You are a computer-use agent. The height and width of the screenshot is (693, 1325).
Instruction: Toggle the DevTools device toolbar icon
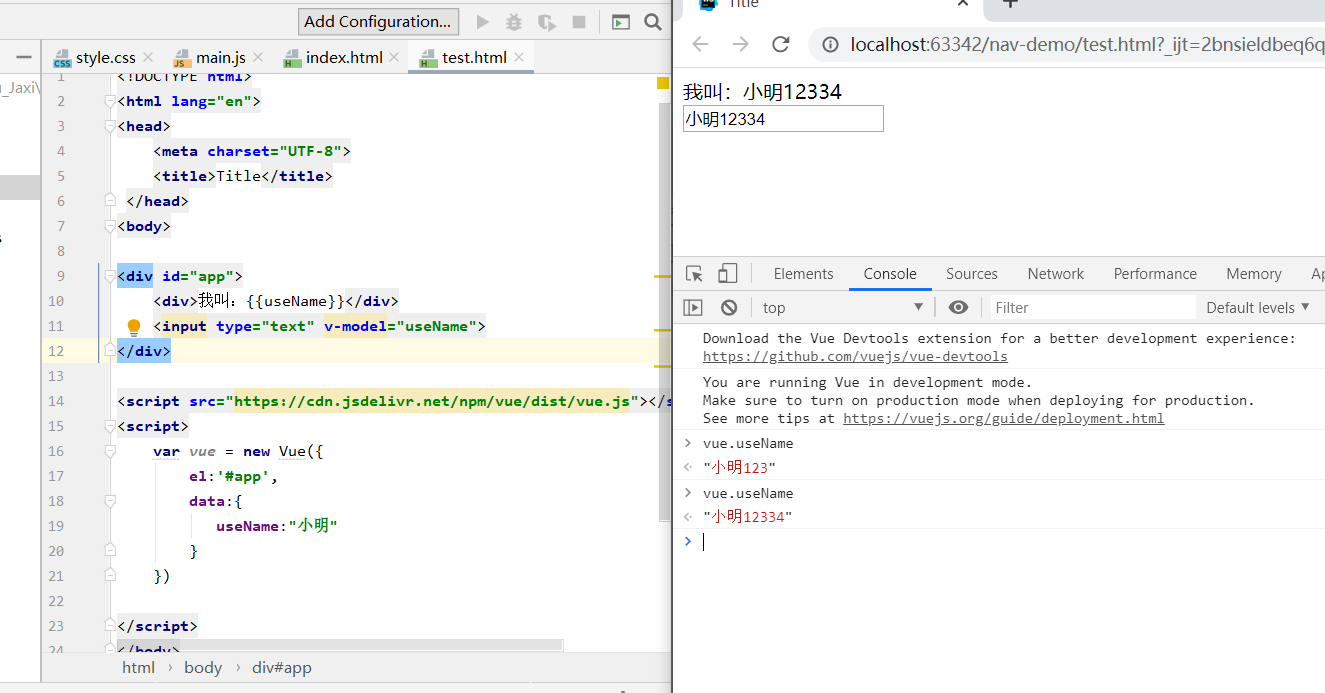[728, 274]
